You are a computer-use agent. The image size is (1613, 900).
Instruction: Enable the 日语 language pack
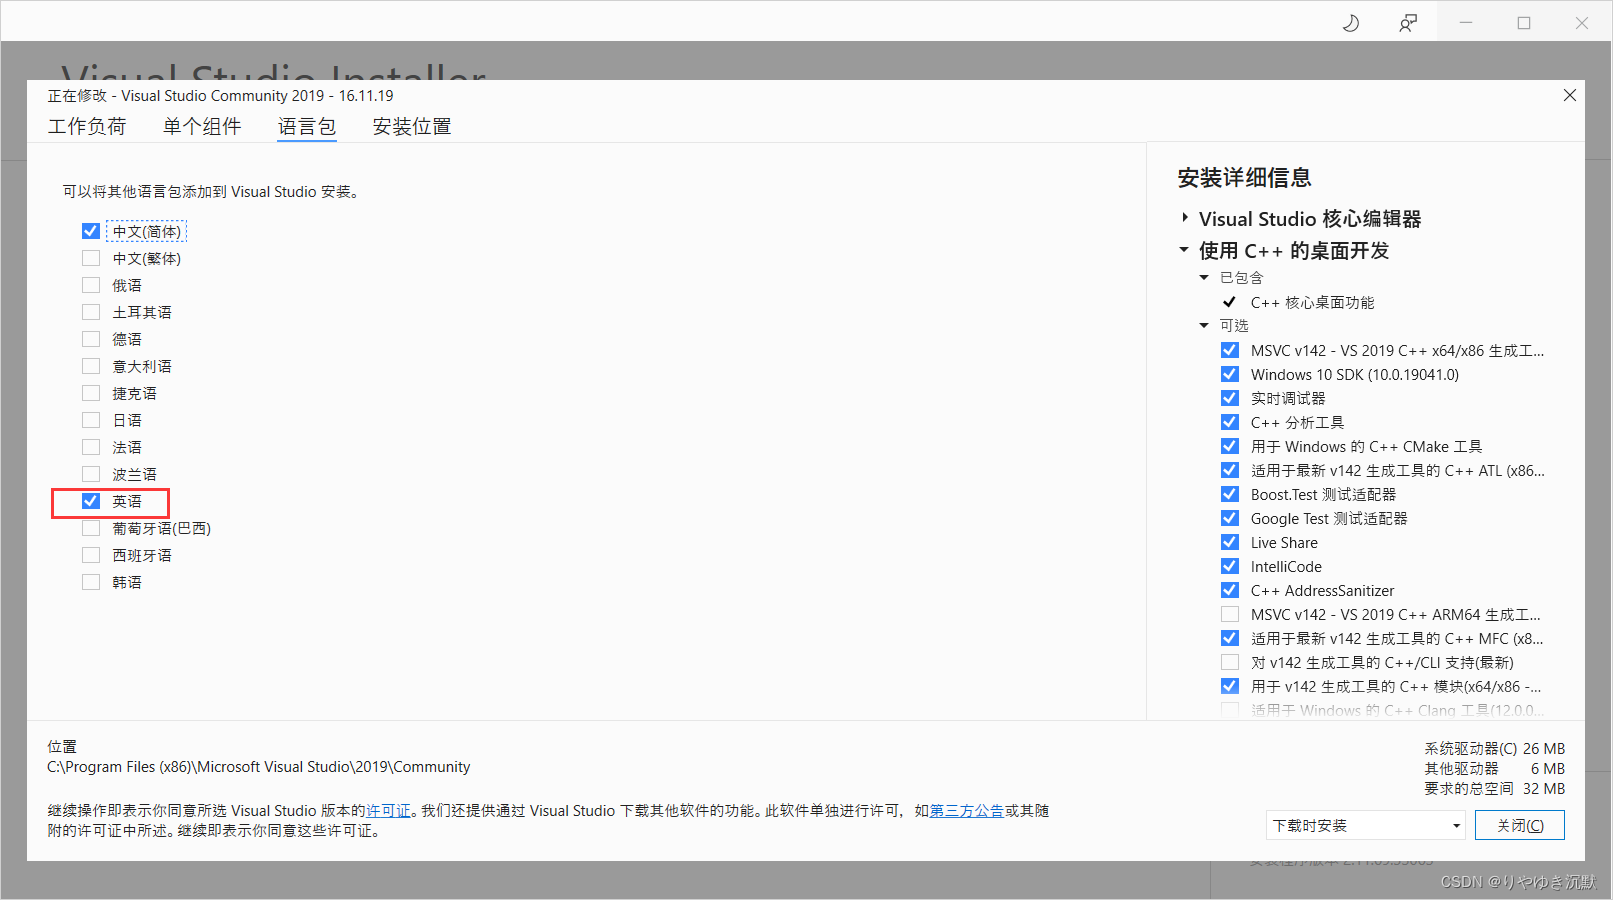point(91,420)
